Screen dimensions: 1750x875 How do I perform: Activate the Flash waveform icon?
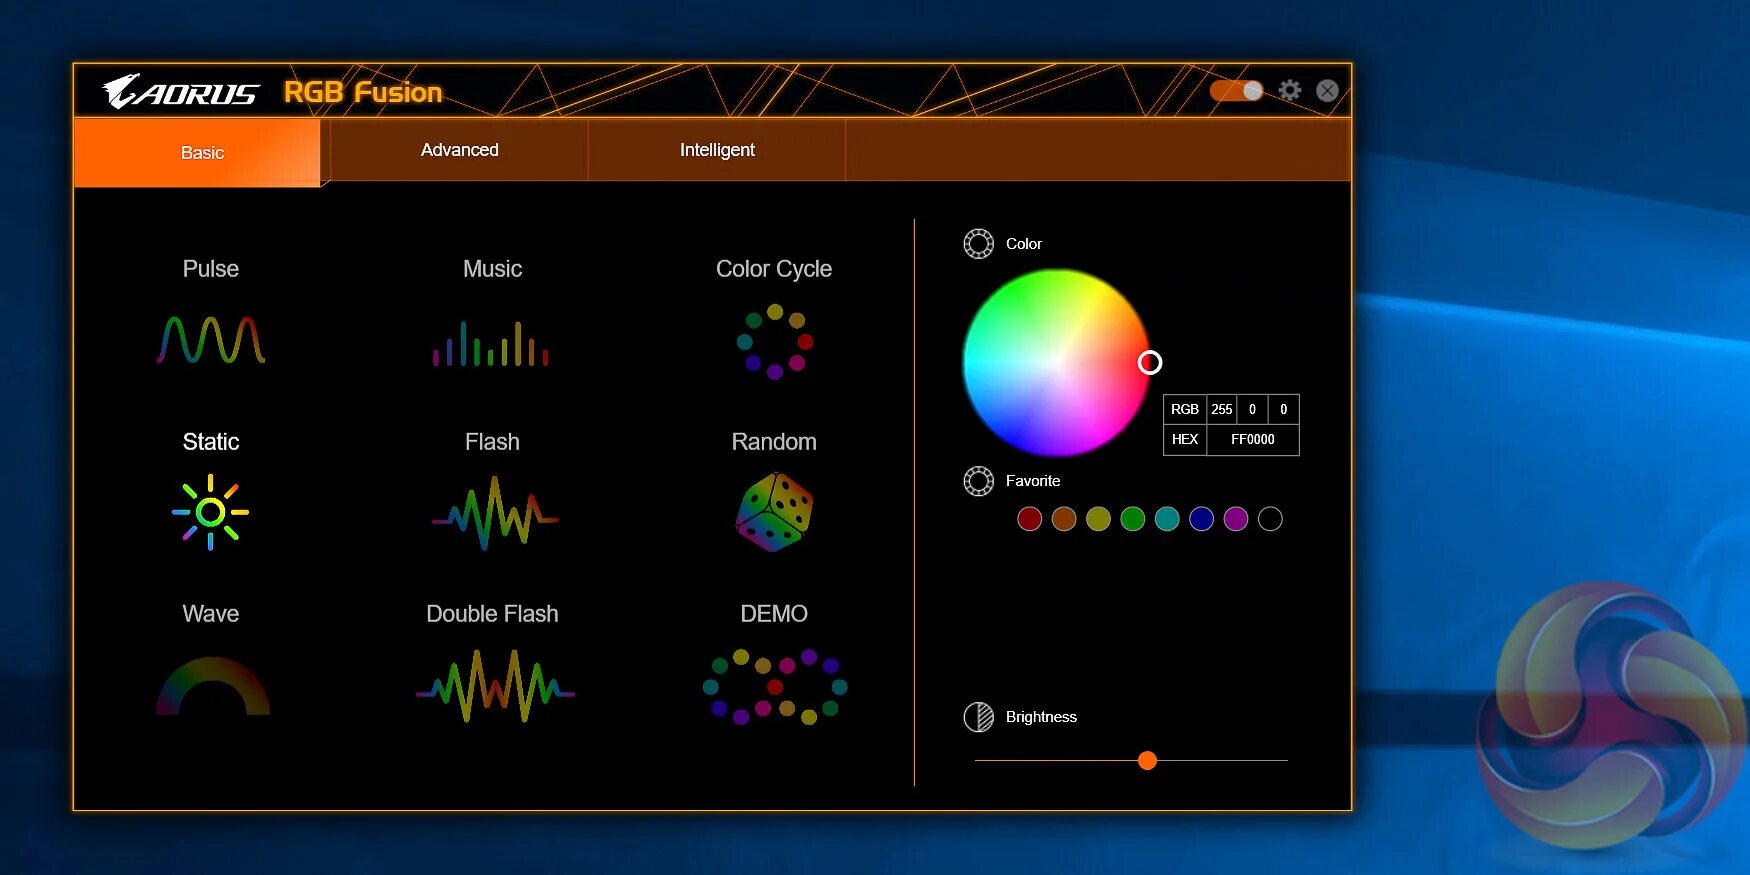494,513
